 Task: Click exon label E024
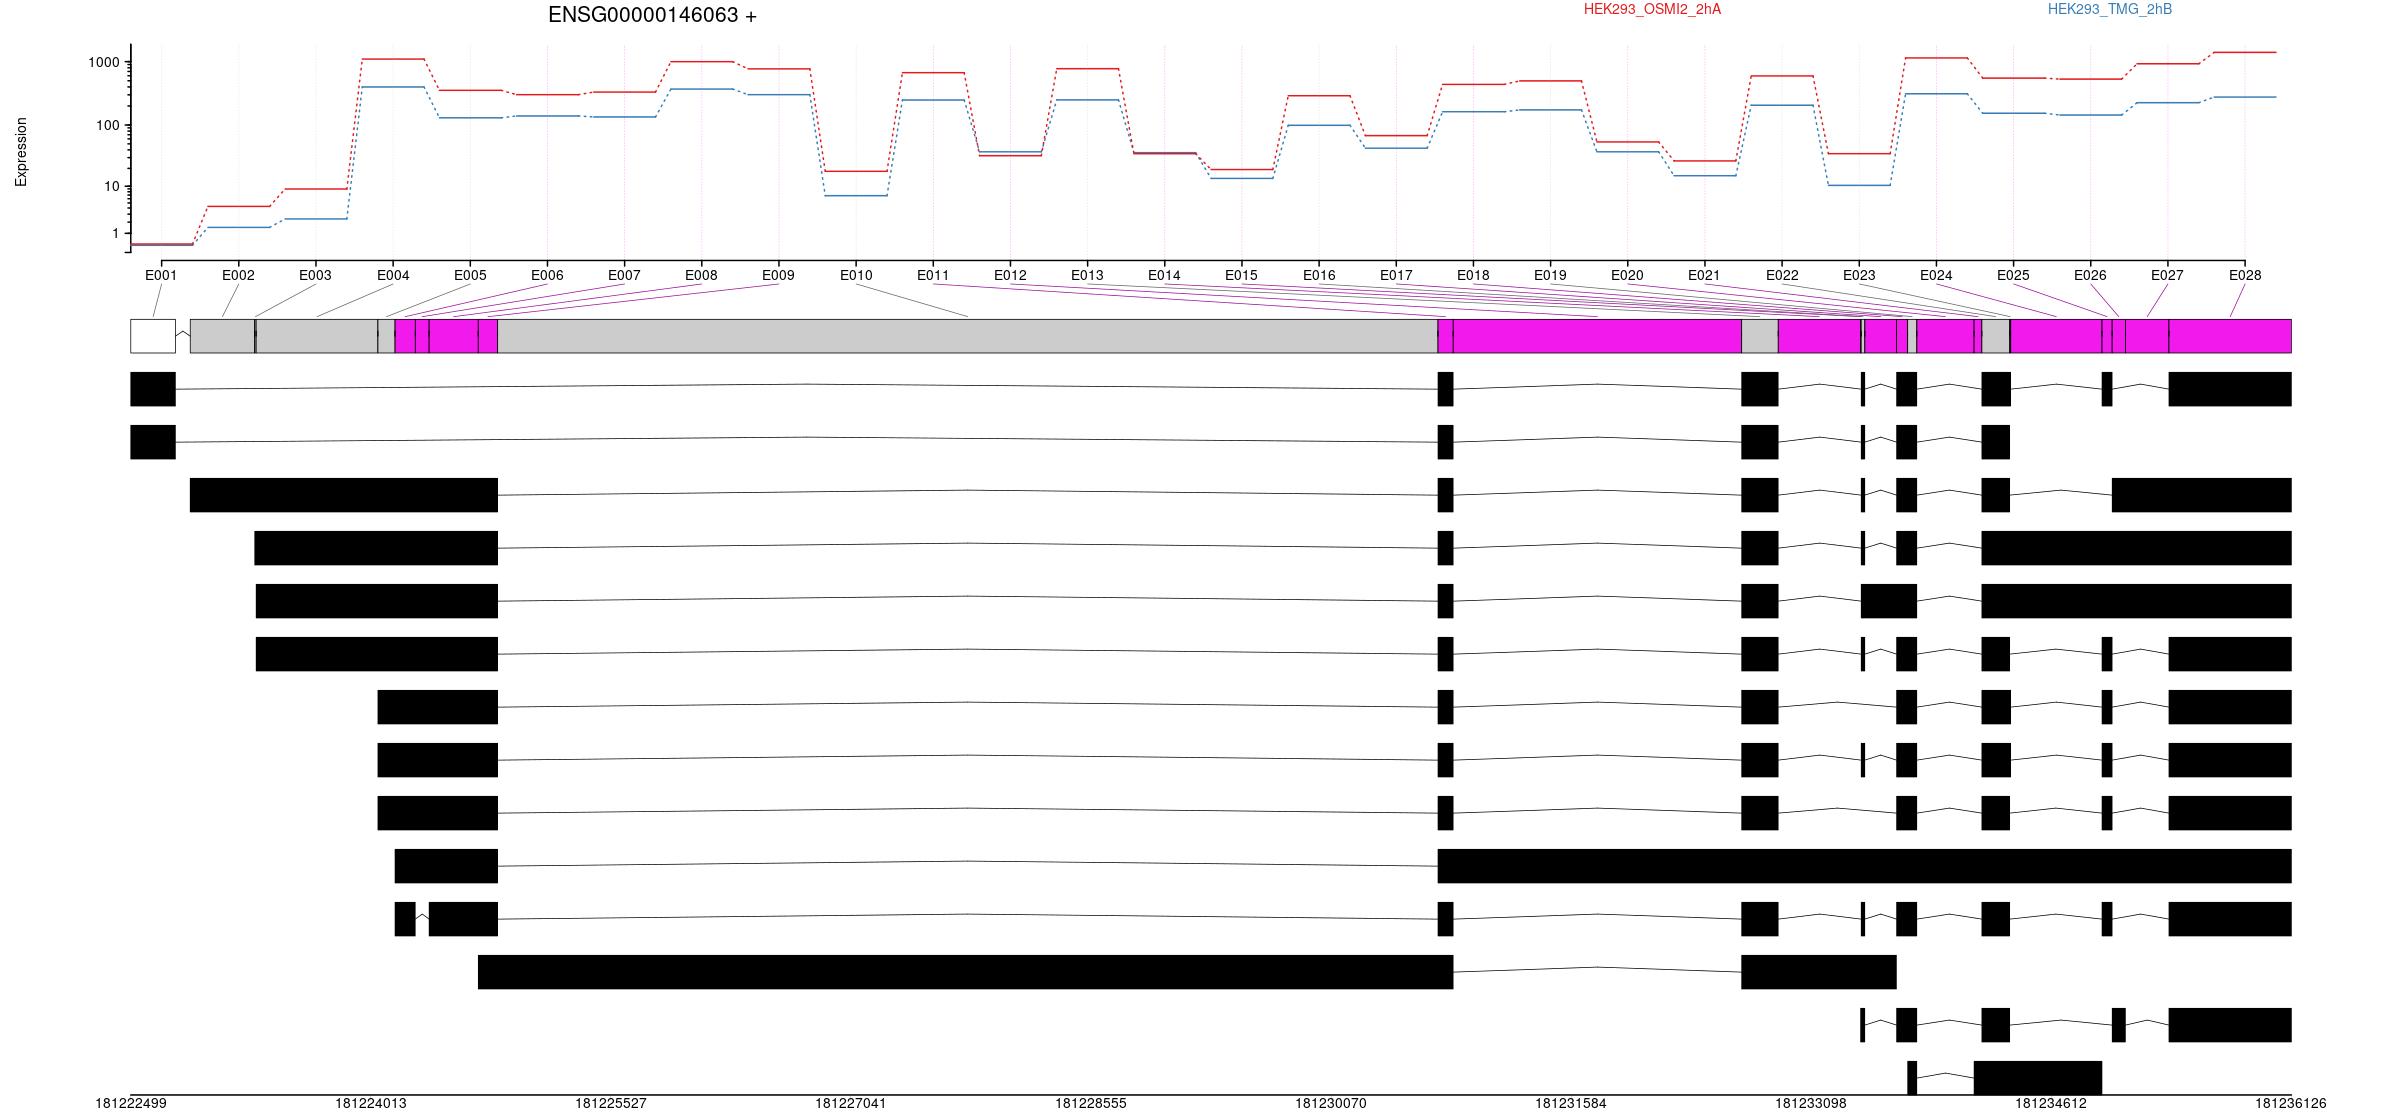click(x=1936, y=275)
